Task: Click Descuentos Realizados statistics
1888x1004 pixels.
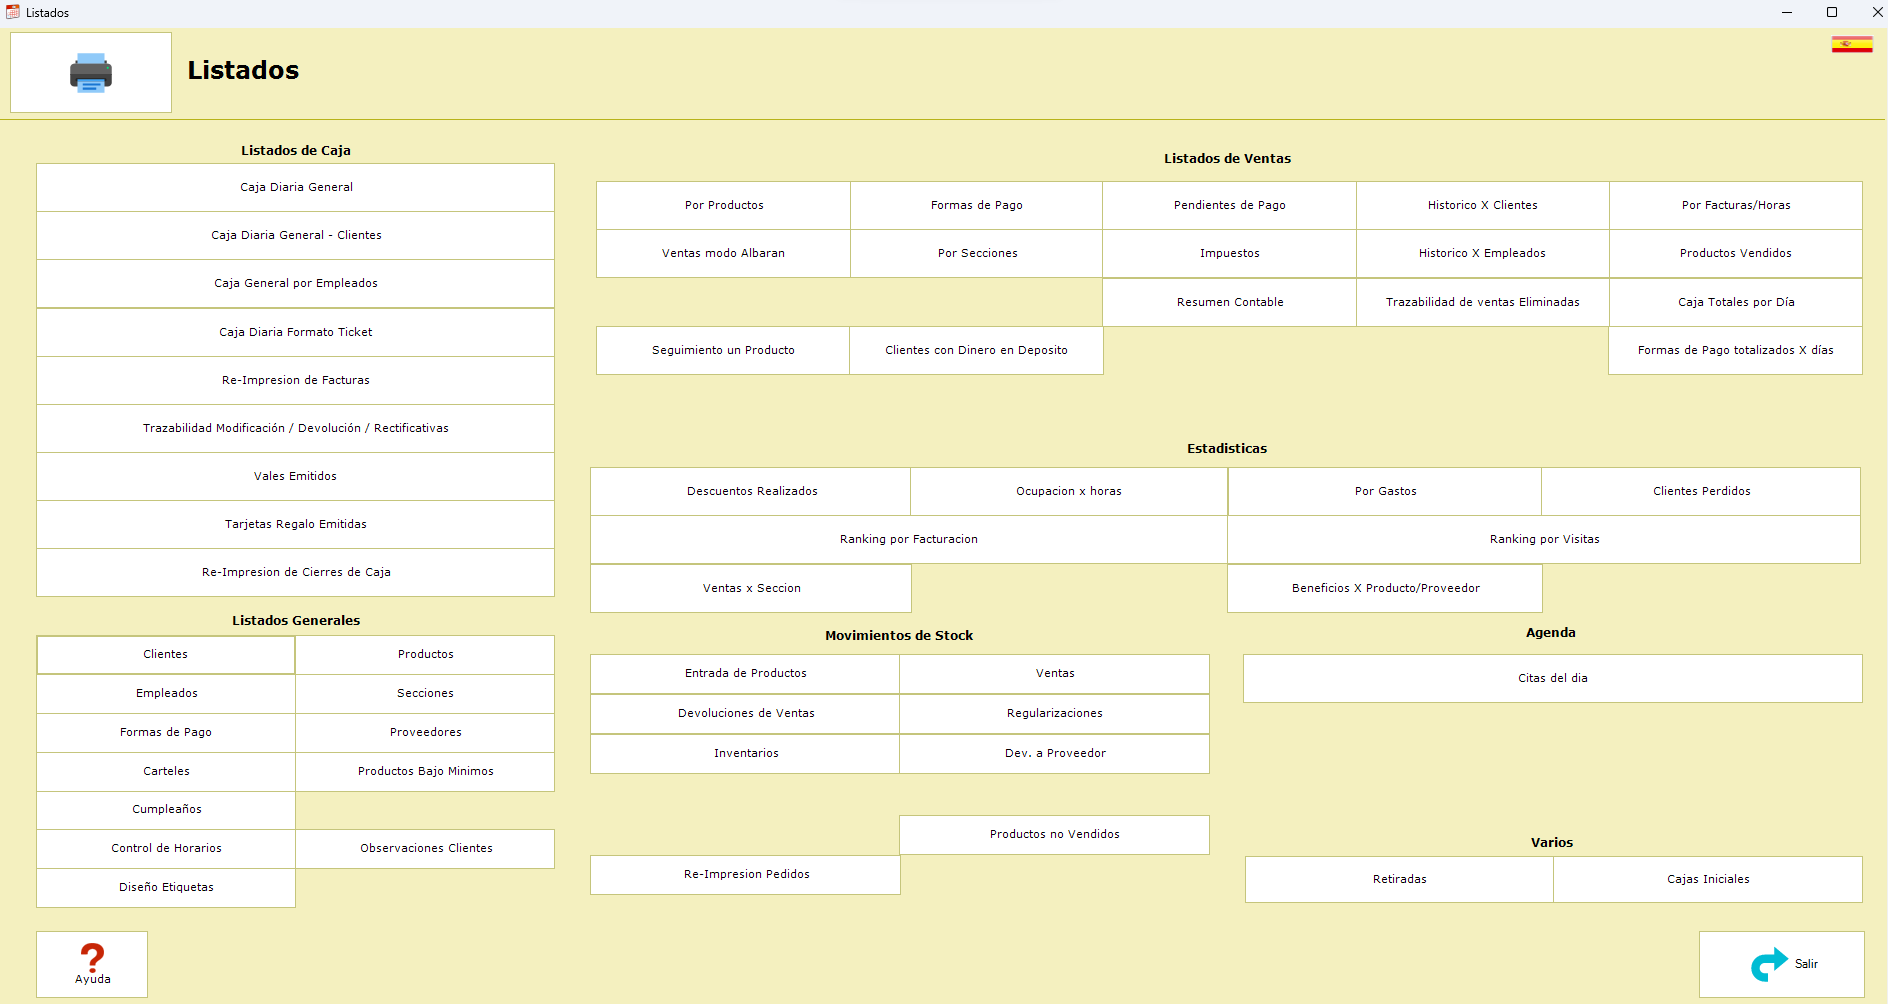Action: (751, 491)
